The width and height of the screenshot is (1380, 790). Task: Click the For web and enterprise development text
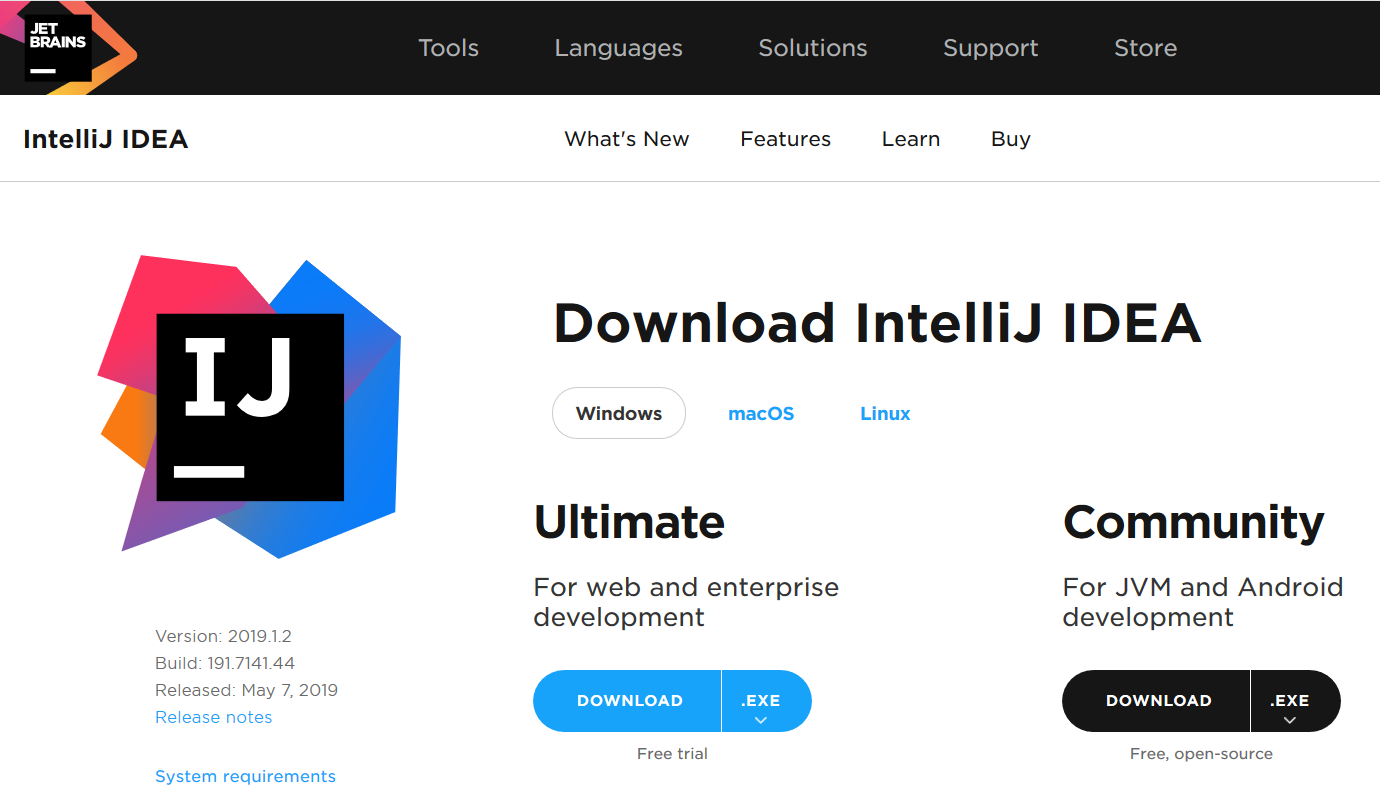(x=686, y=602)
